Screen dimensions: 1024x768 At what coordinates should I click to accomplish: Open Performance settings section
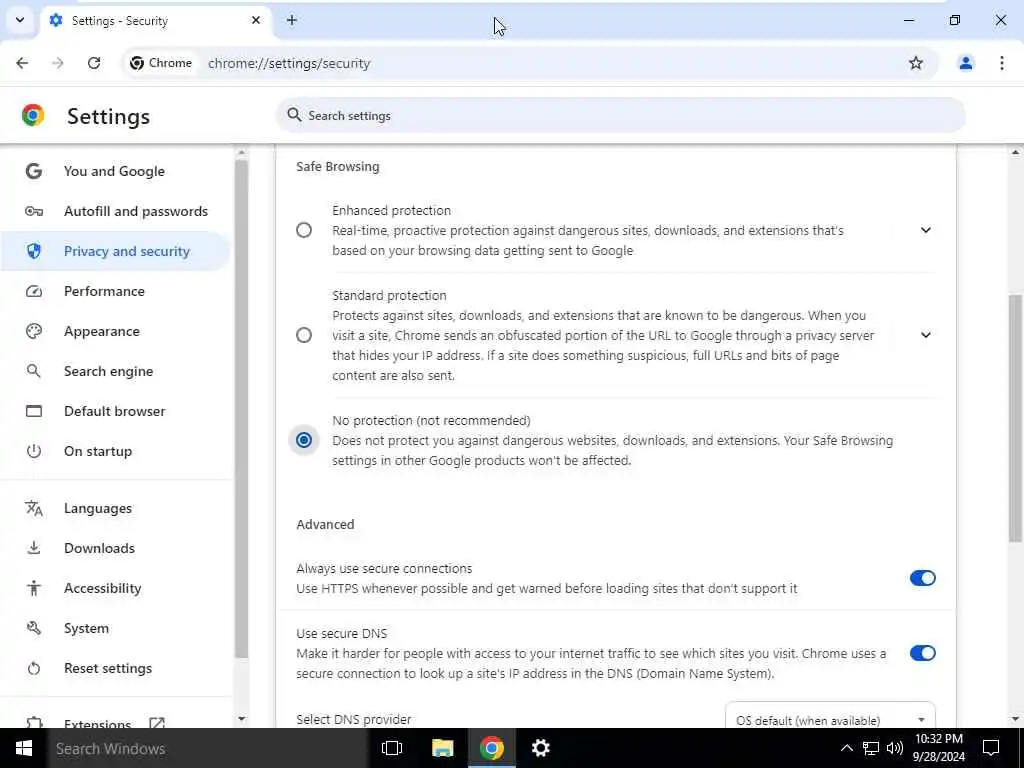(116, 291)
